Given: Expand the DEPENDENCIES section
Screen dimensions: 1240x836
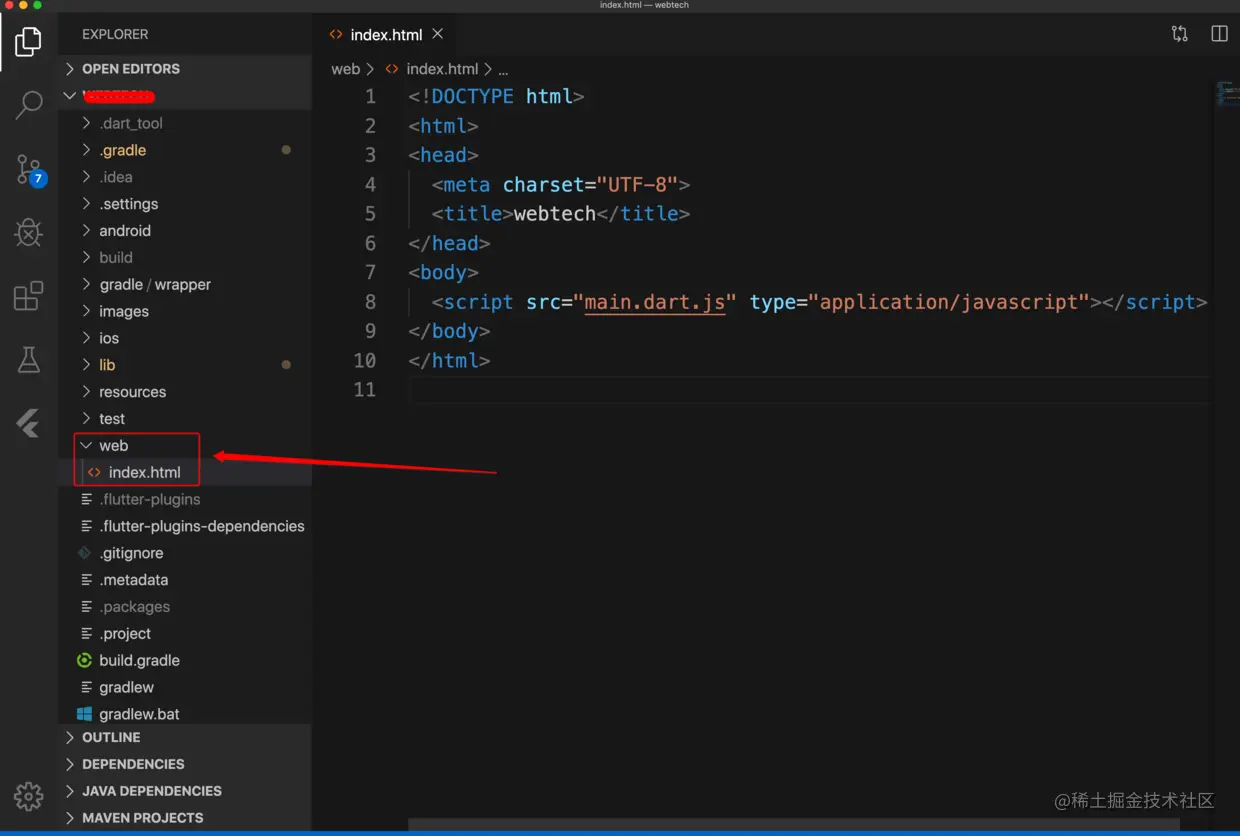Looking at the screenshot, I should click(x=185, y=764).
